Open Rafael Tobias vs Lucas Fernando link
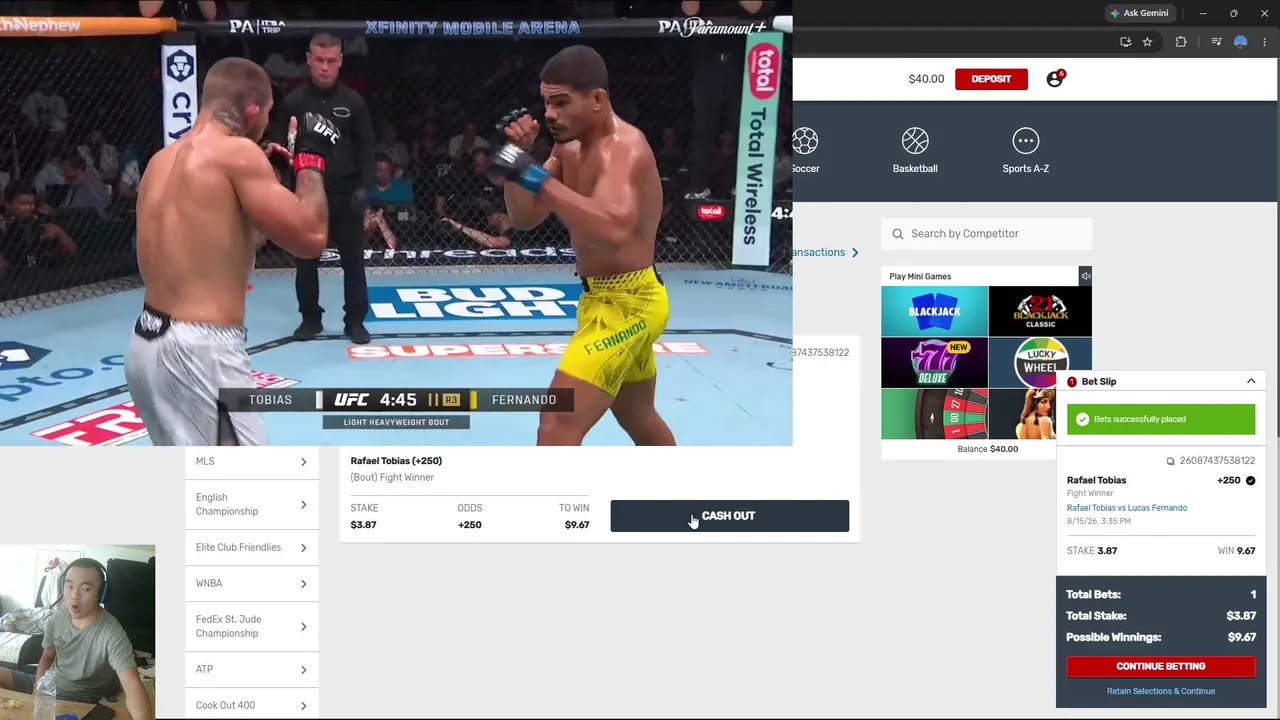The width and height of the screenshot is (1280, 720). tap(1127, 508)
